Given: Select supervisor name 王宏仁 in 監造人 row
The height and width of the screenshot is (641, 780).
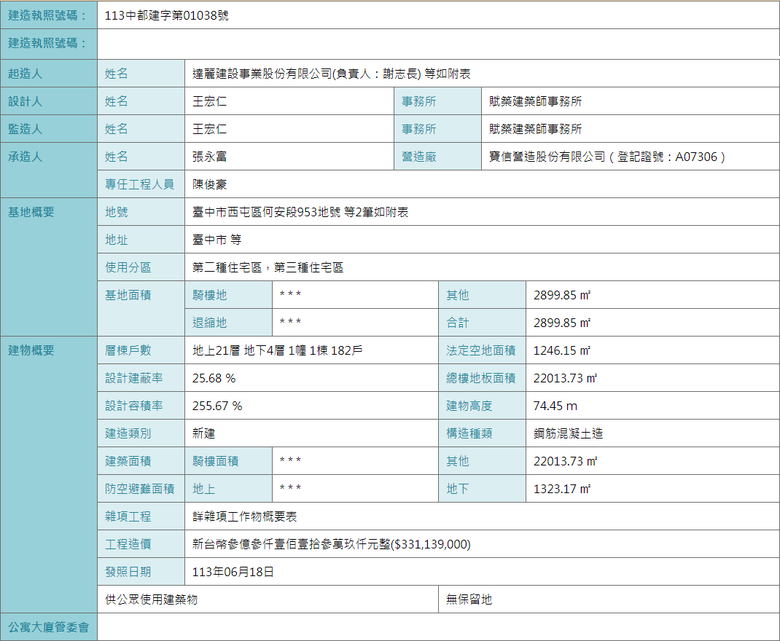Looking at the screenshot, I should pos(209,129).
